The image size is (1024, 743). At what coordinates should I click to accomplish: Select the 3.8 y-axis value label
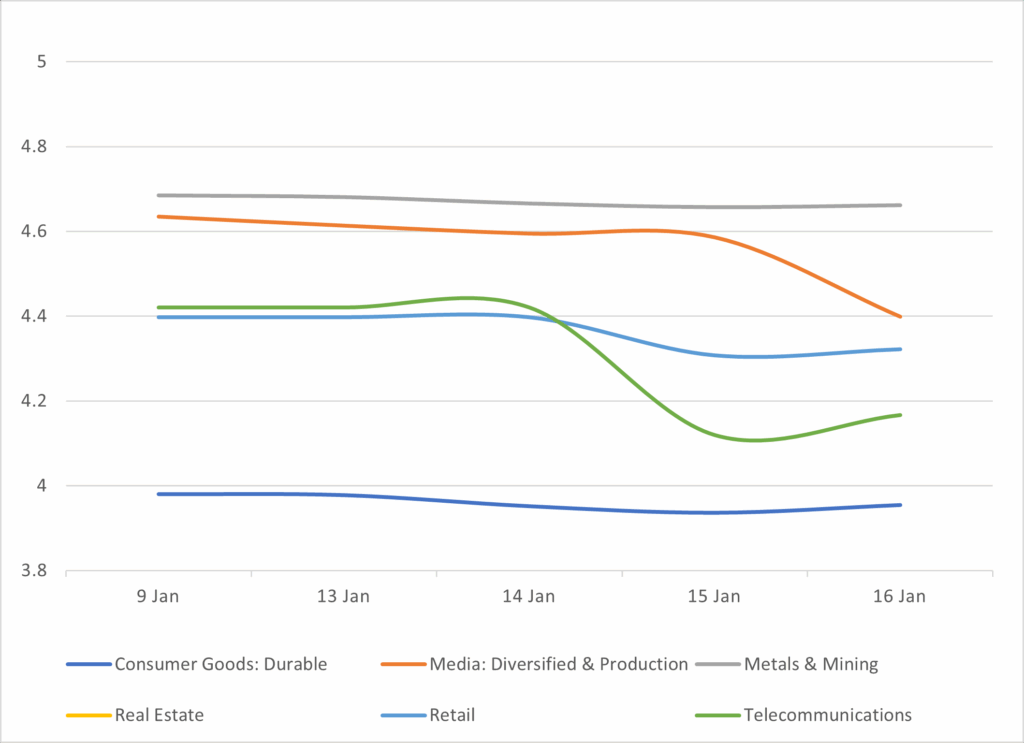(x=35, y=572)
